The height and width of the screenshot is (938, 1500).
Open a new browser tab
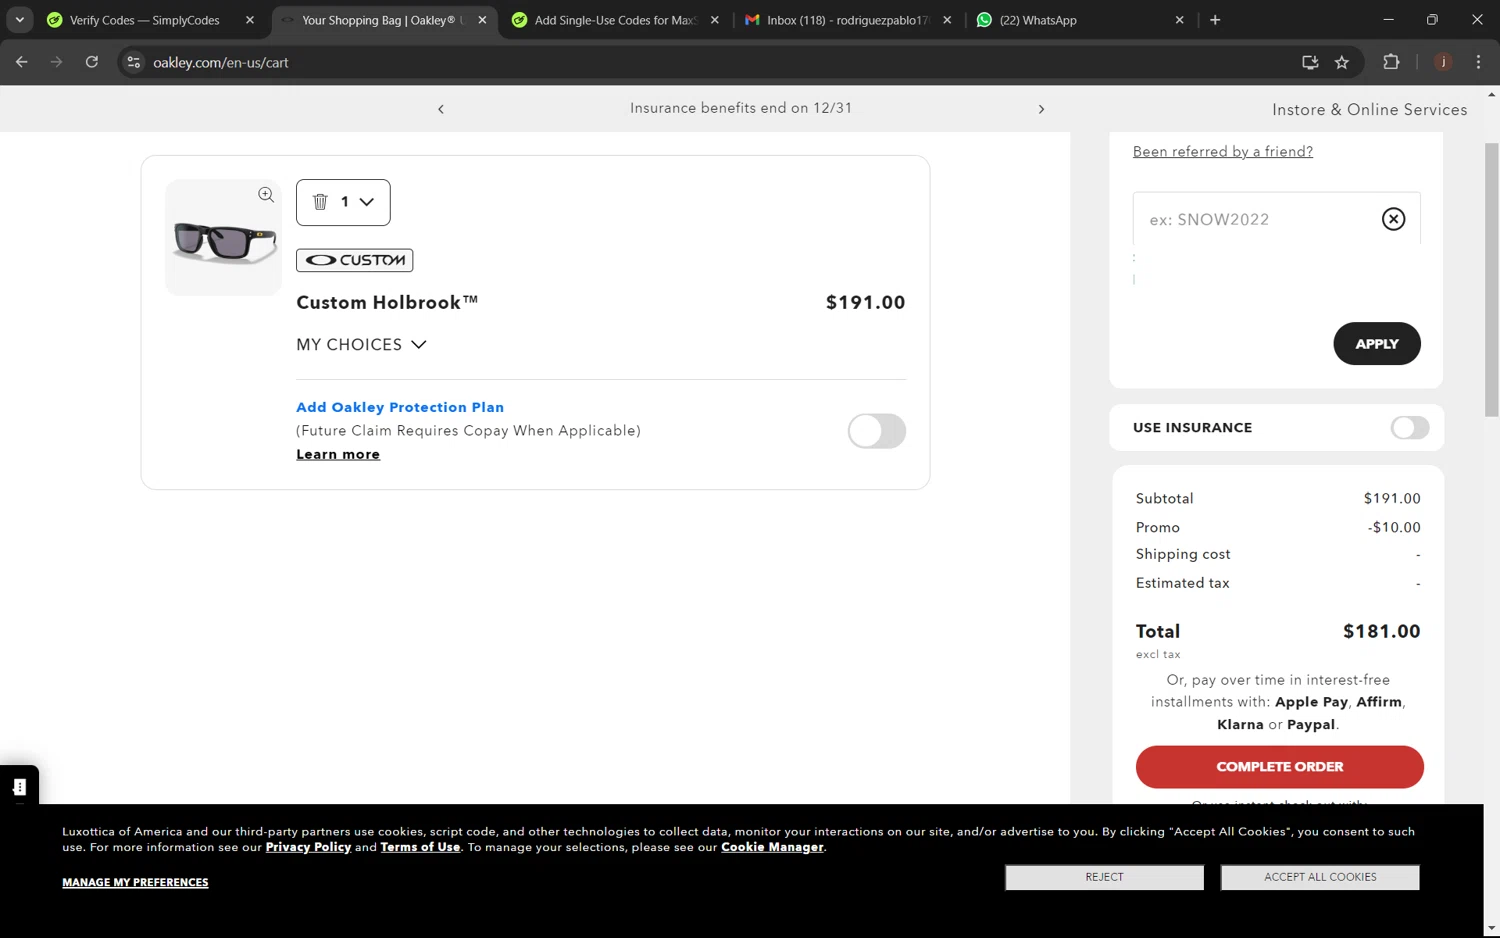tap(1215, 20)
